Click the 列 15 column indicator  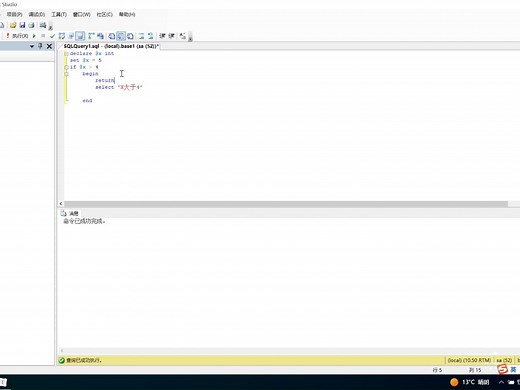pos(475,370)
